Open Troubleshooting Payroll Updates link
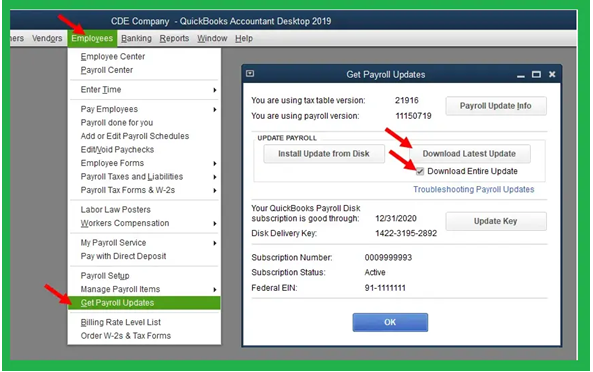The width and height of the screenshot is (593, 372). (473, 189)
